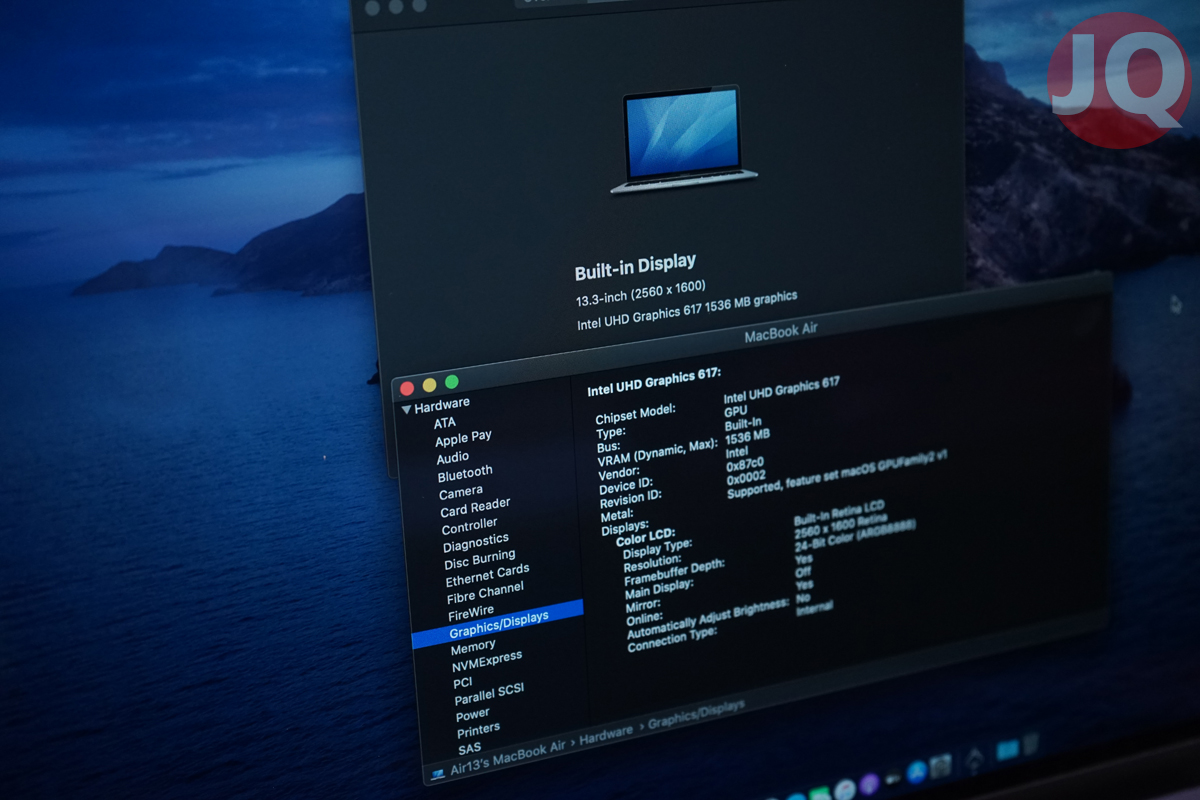The image size is (1200, 800).
Task: Click Intel UHD Graphics 617 1536 MB graphics
Action: (687, 310)
